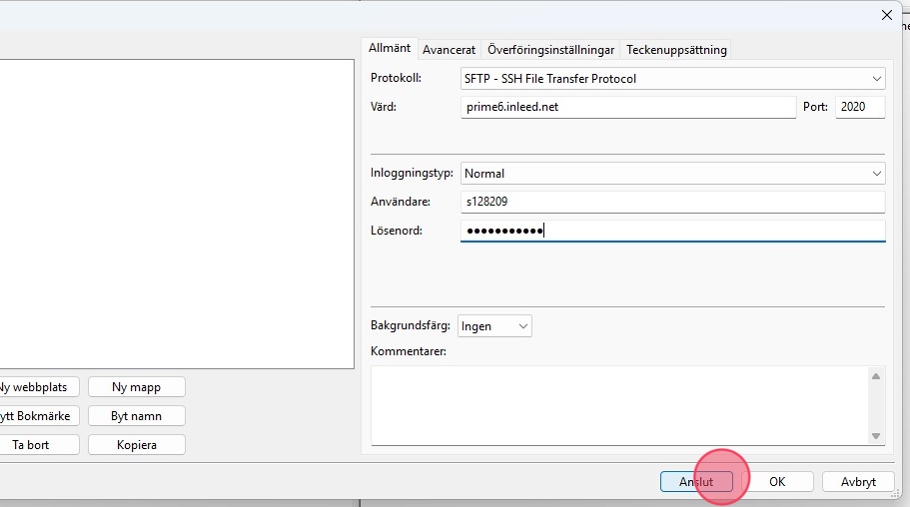Open the Överföringsinställningar tab
This screenshot has height=507, width=910.
[x=550, y=50]
